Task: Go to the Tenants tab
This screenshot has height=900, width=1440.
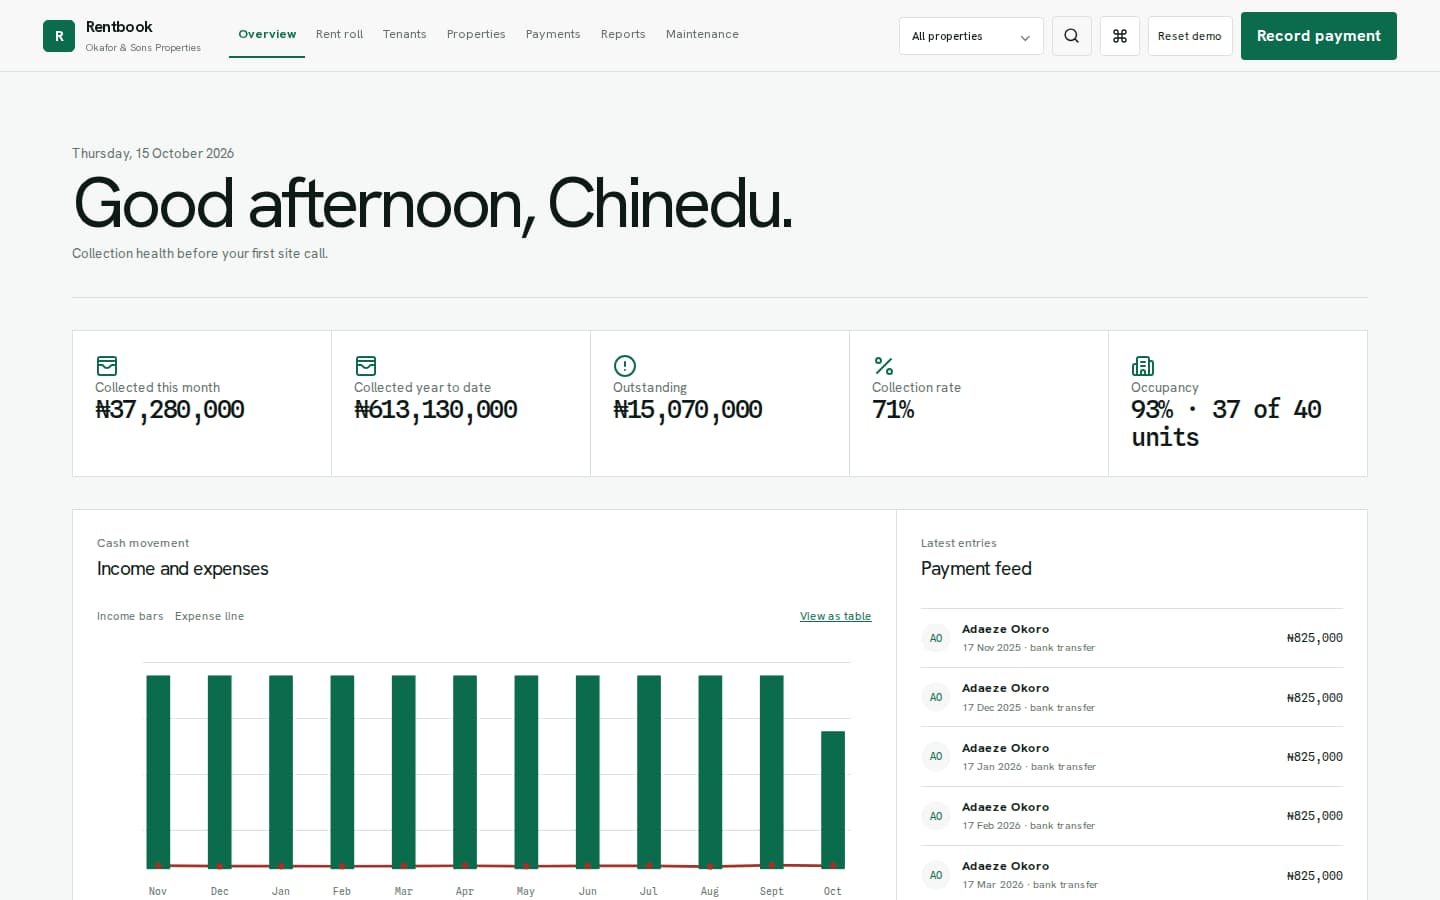Action: pos(404,34)
